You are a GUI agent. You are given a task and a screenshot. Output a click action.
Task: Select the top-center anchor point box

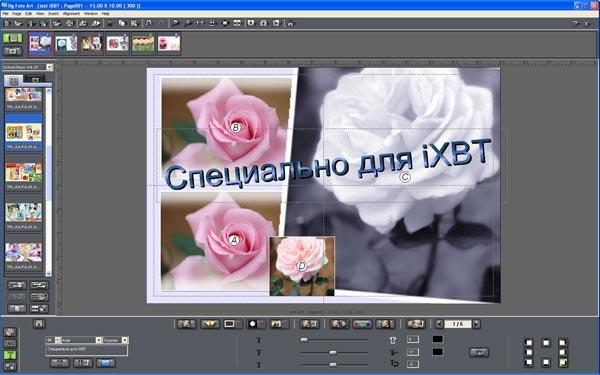[546, 342]
